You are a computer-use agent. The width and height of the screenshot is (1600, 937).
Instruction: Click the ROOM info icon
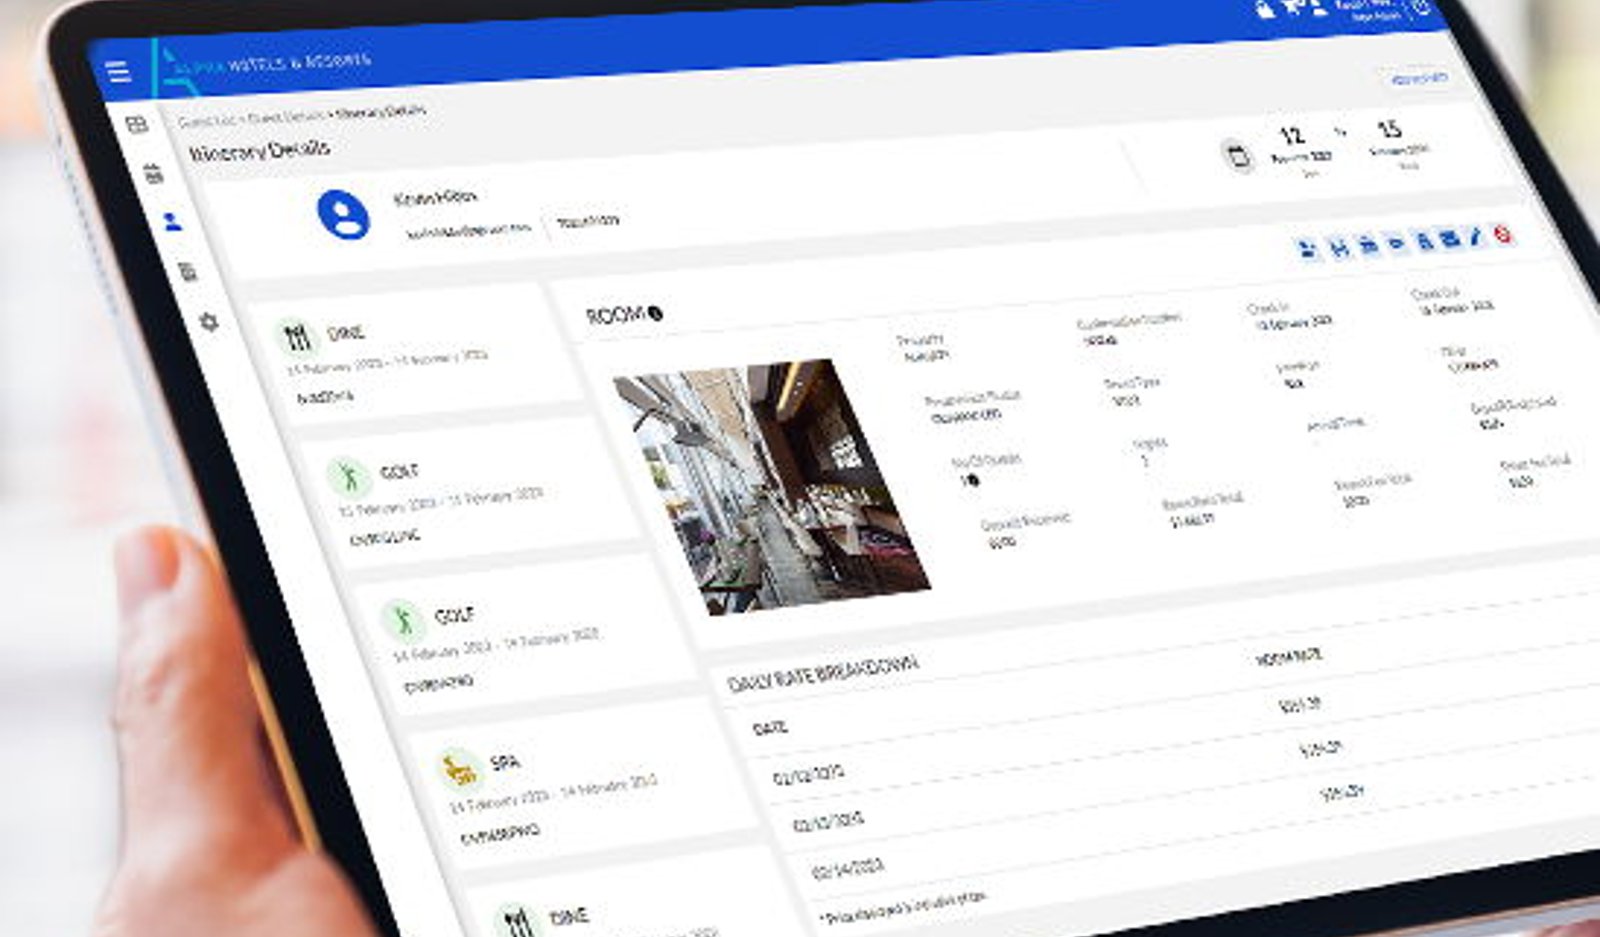(x=656, y=313)
